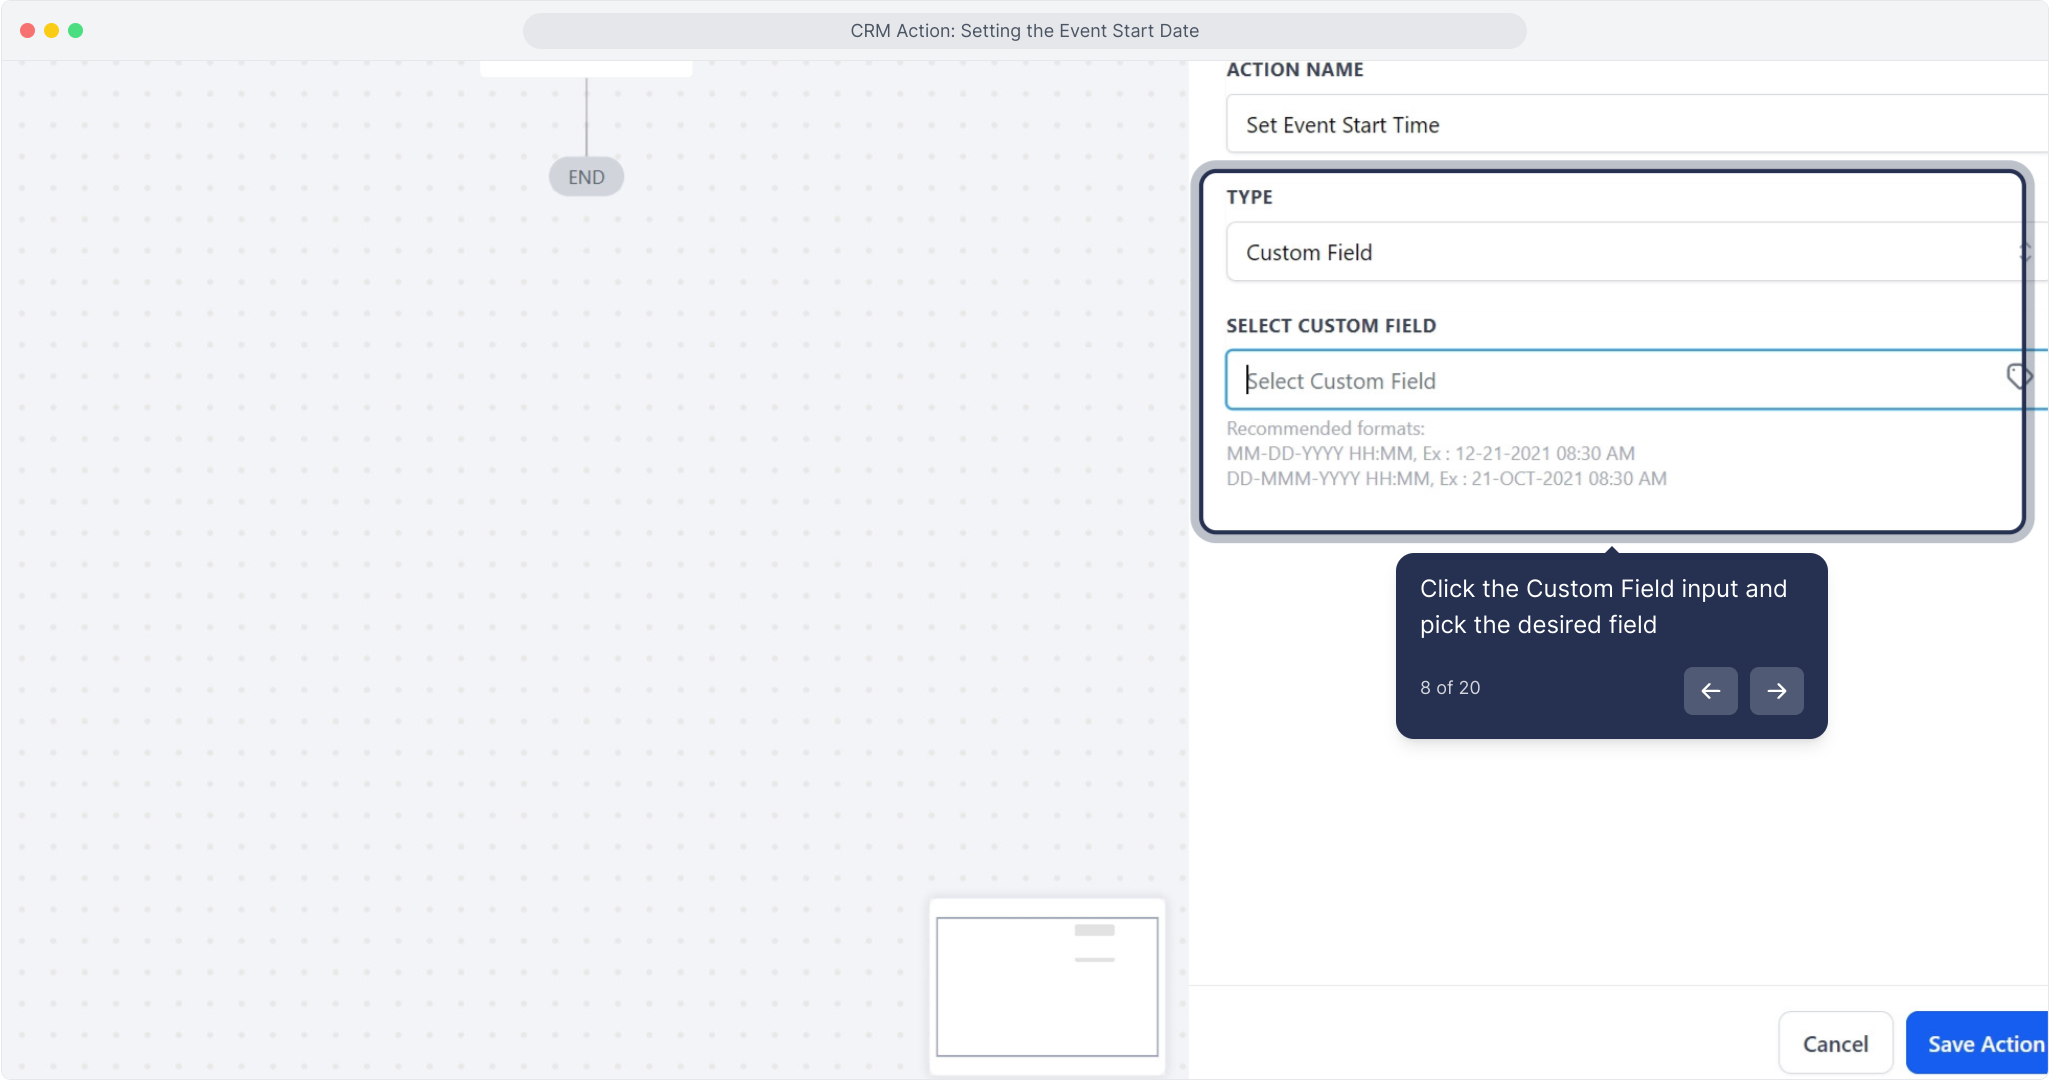This screenshot has height=1080, width=2050.
Task: Click the title bar CRM Action text
Action: [x=1024, y=31]
